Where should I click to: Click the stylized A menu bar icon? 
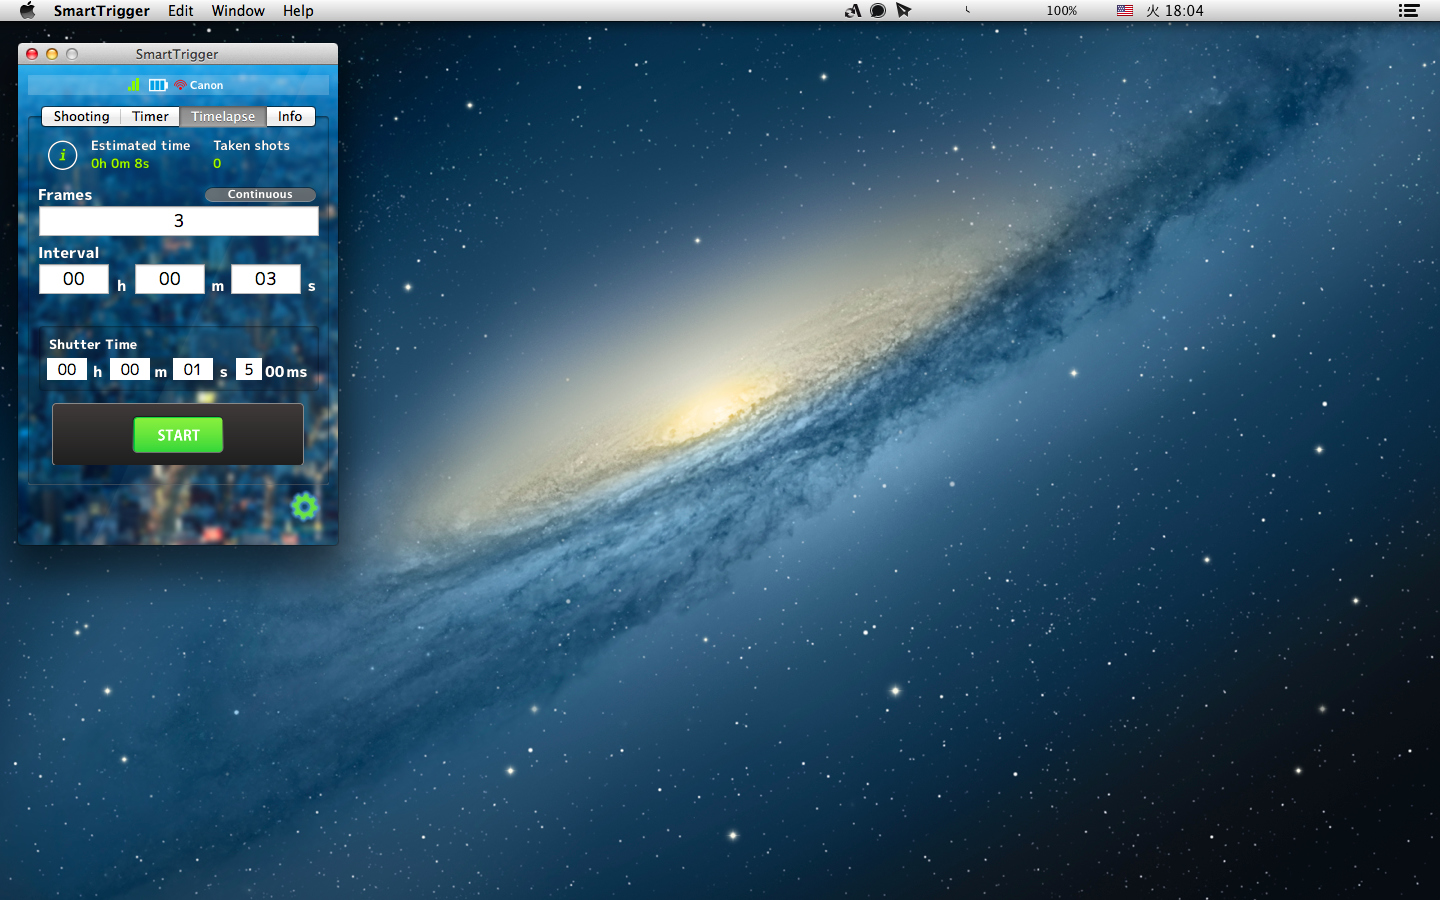(x=852, y=10)
